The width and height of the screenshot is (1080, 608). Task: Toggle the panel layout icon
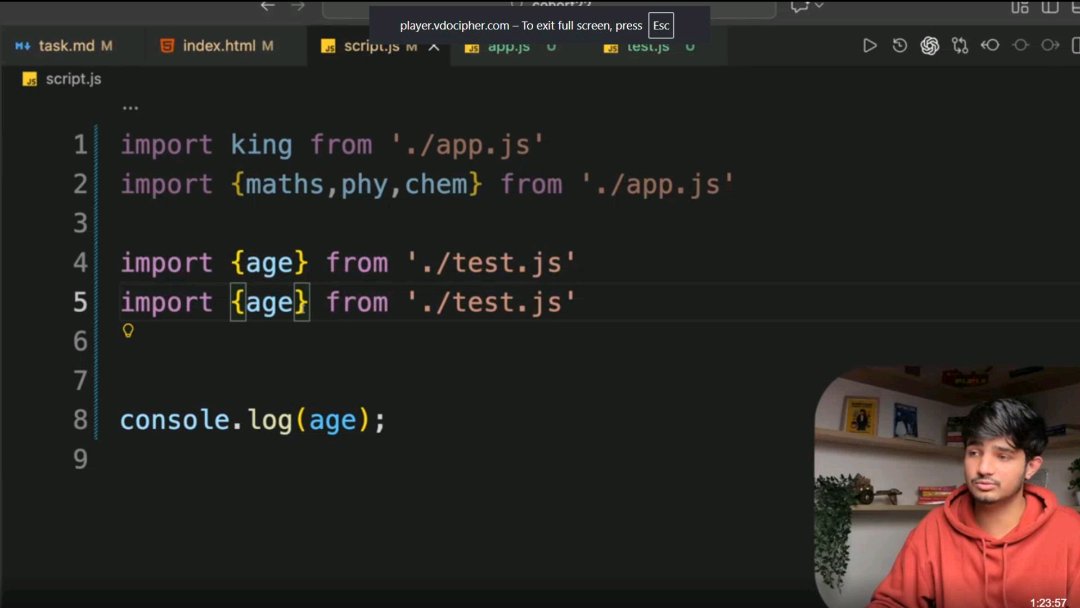(1049, 7)
